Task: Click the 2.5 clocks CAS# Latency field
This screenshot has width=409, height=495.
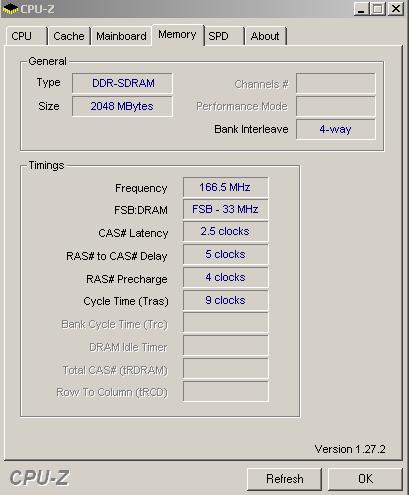Action: pos(225,232)
